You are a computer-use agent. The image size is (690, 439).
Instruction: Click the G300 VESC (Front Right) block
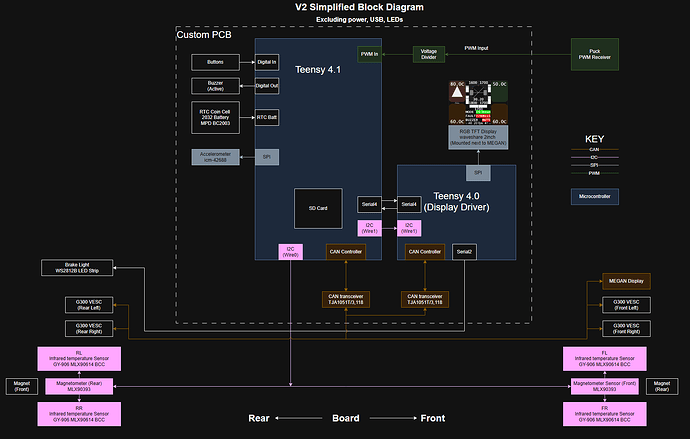coord(613,328)
